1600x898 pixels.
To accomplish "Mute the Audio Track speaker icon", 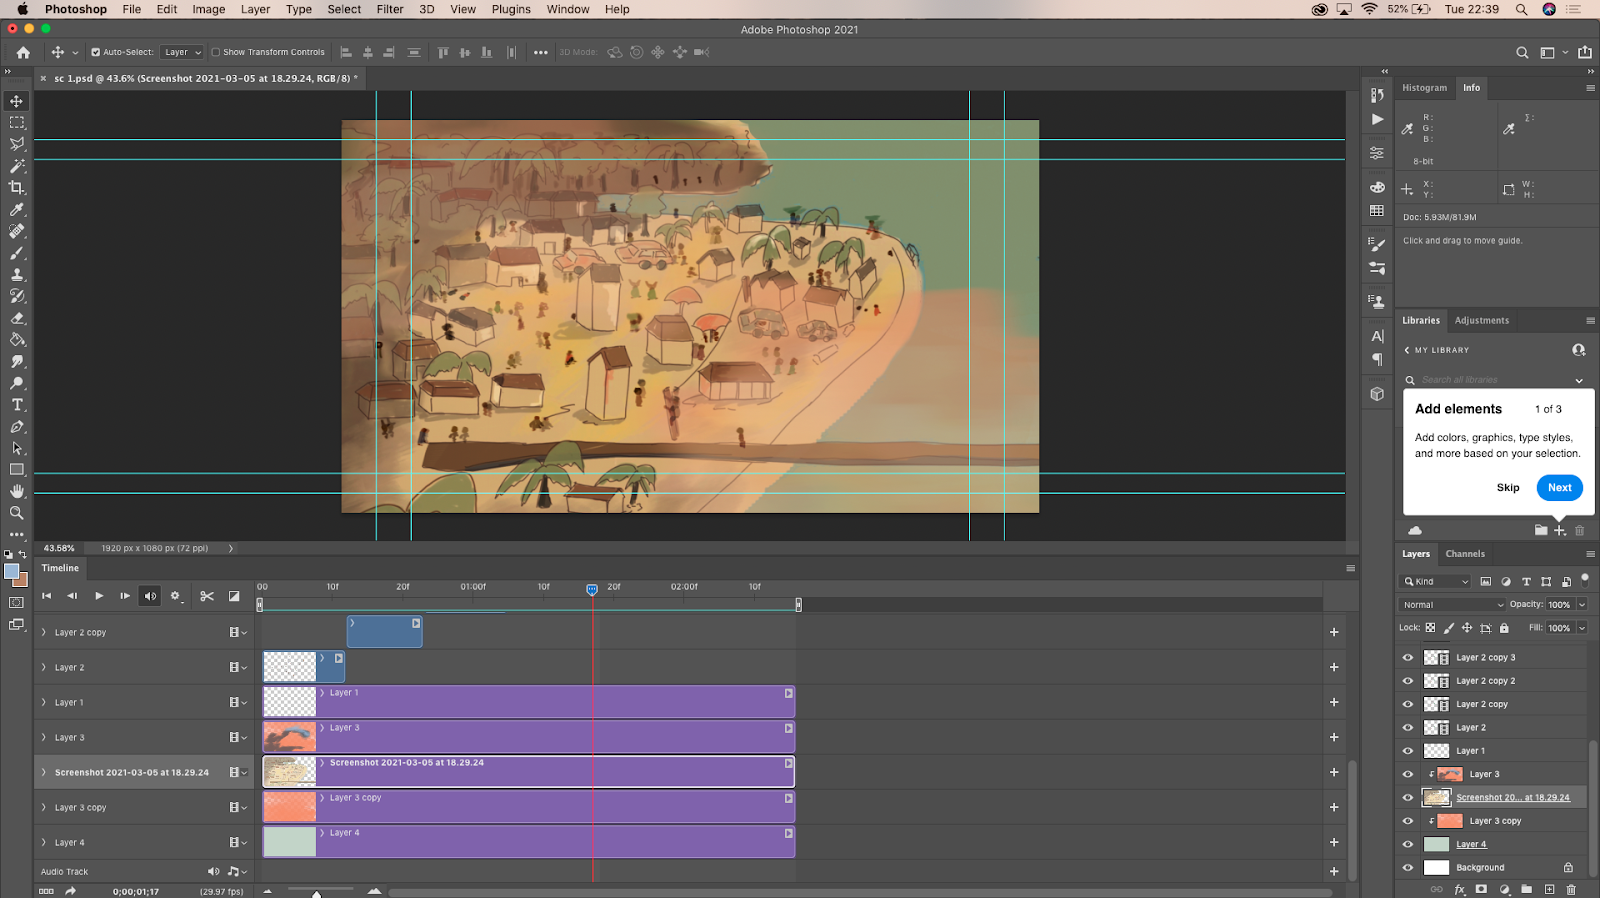I will [x=213, y=872].
